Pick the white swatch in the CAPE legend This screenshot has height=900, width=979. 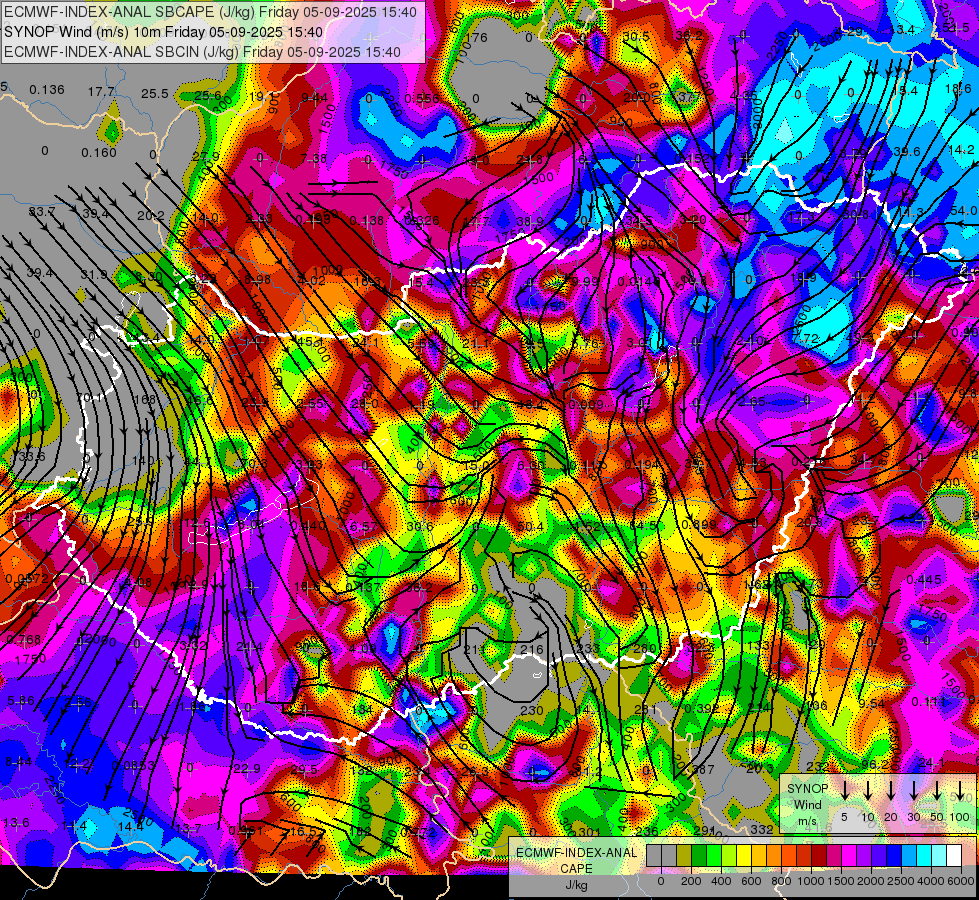point(953,856)
